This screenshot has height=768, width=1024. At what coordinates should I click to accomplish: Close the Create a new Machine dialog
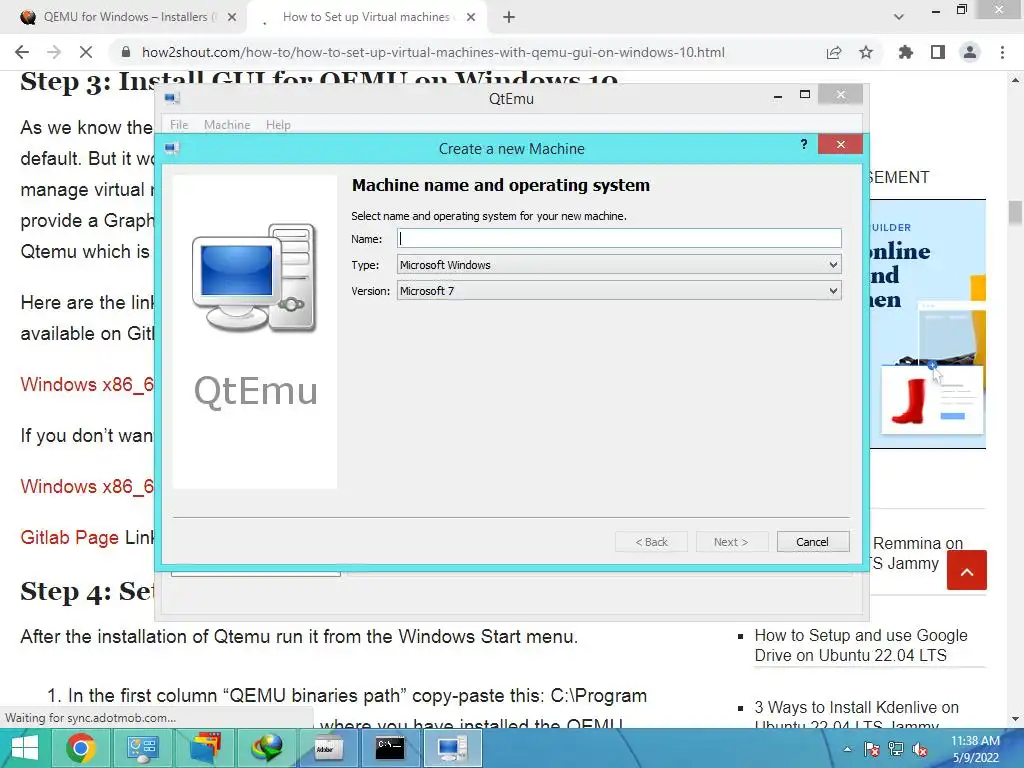click(840, 144)
